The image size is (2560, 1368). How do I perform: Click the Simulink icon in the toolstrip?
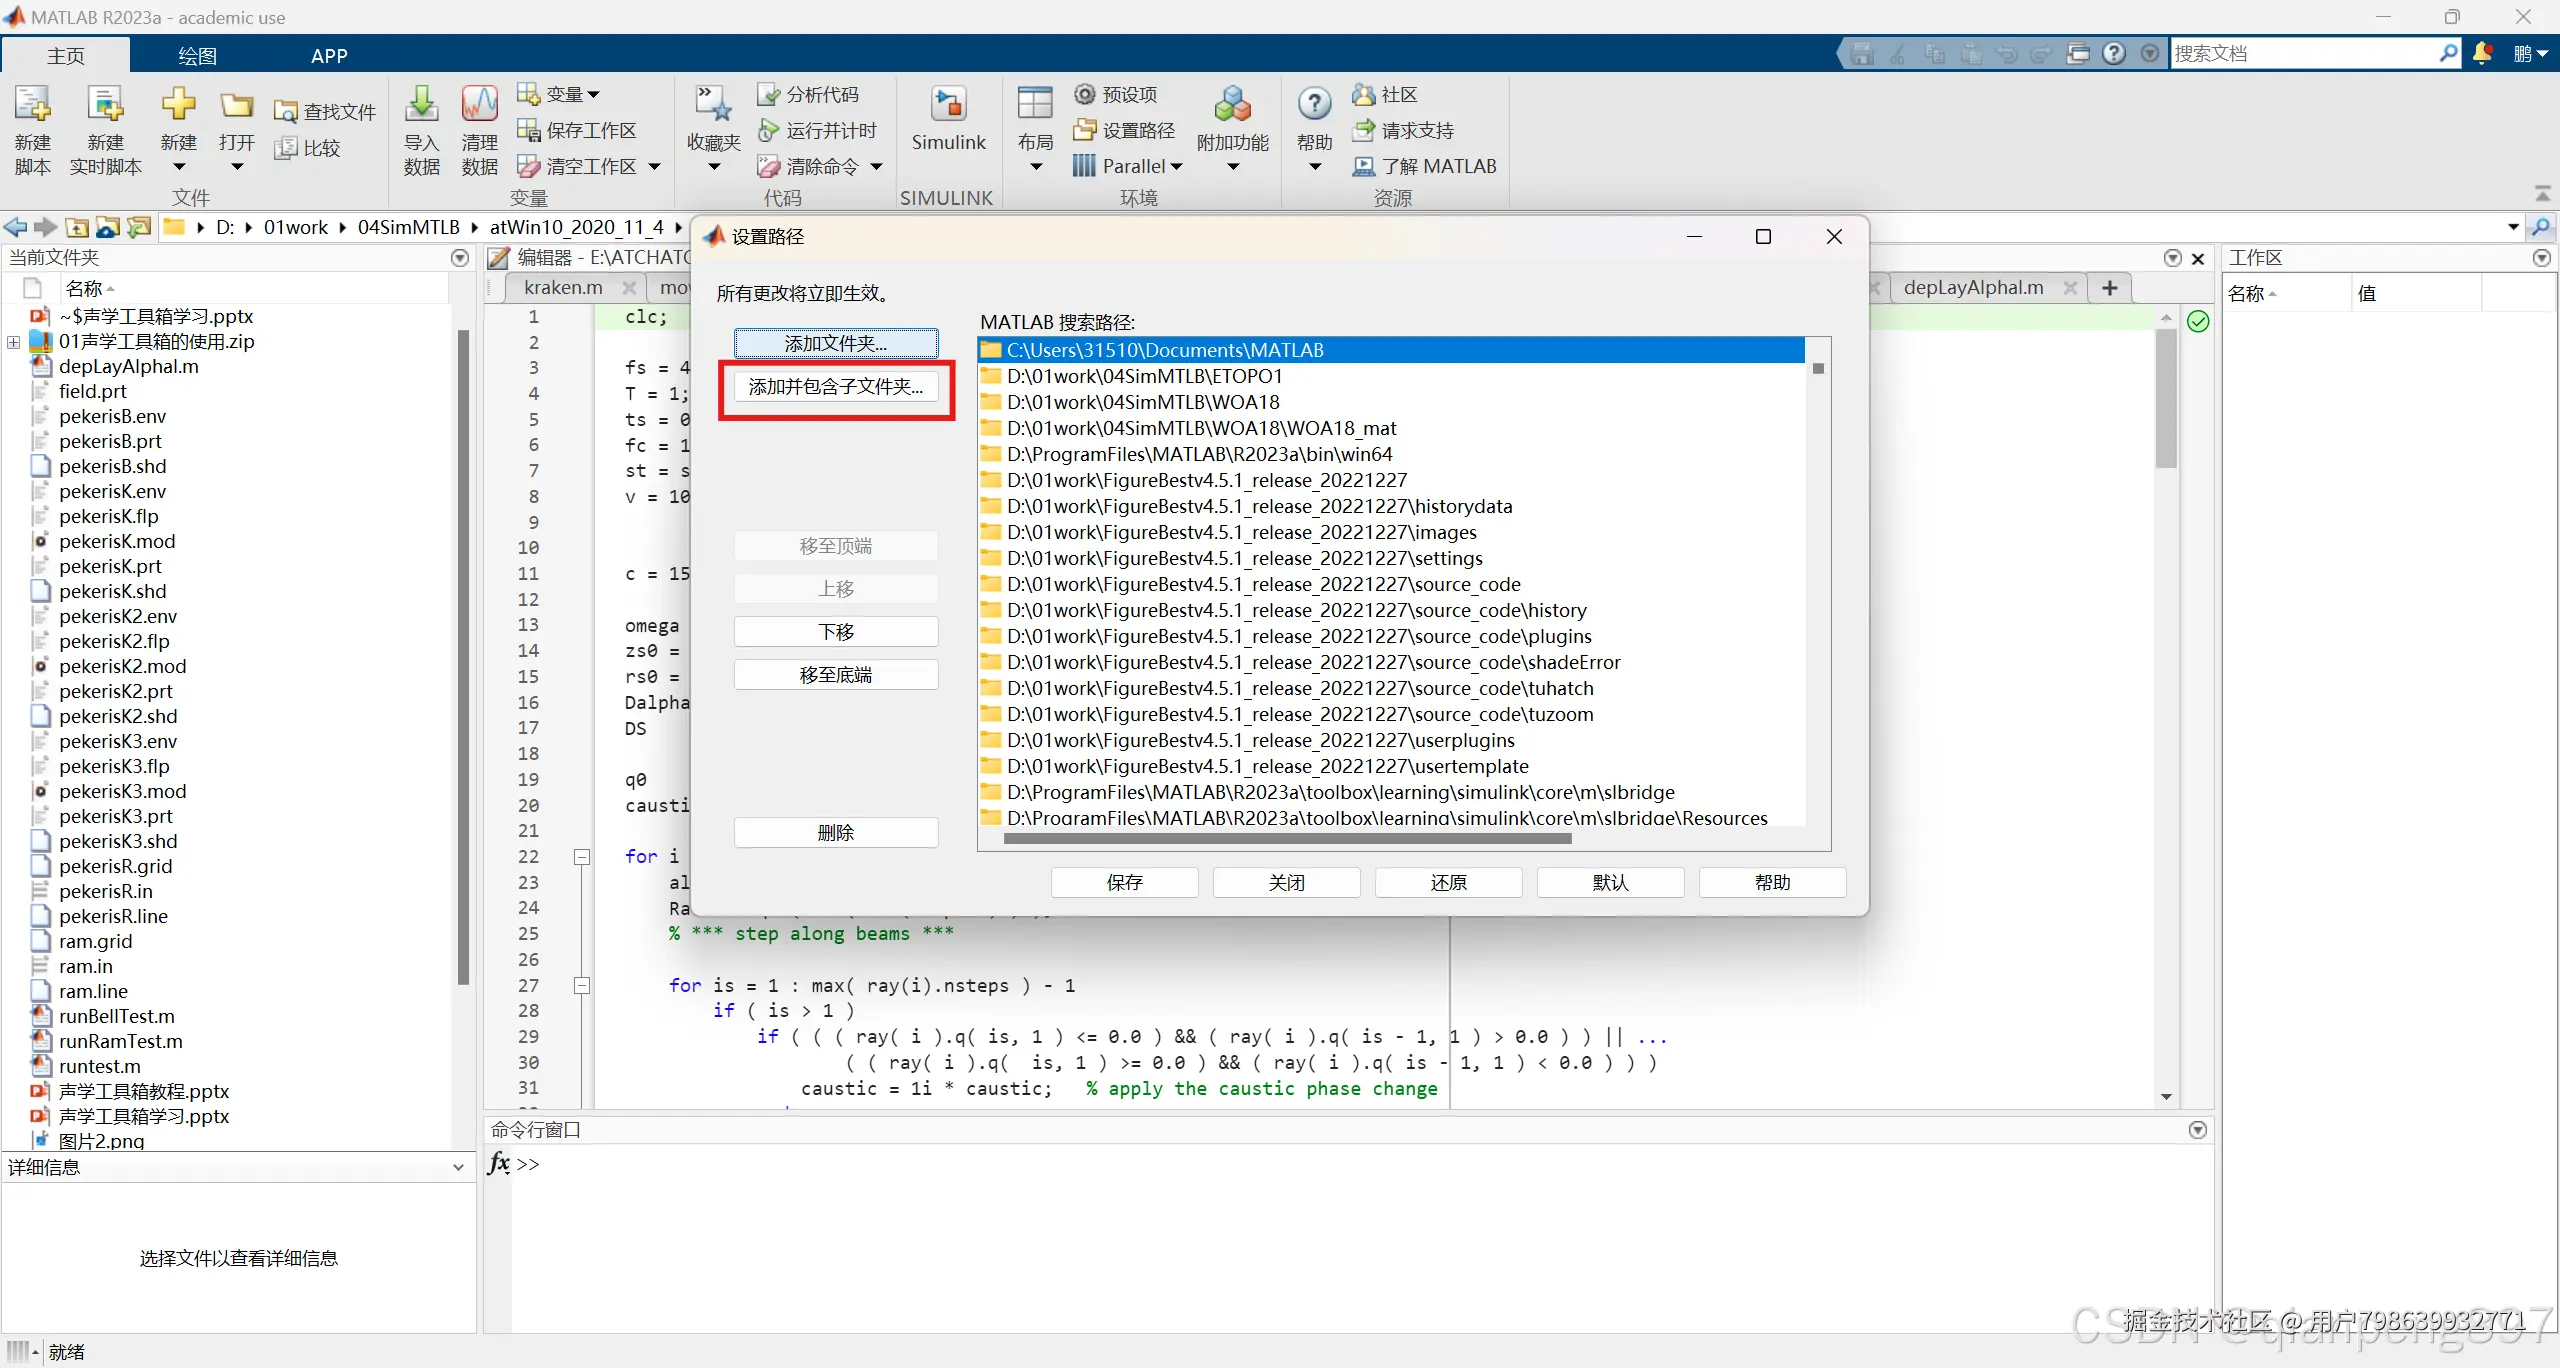pyautogui.click(x=948, y=105)
